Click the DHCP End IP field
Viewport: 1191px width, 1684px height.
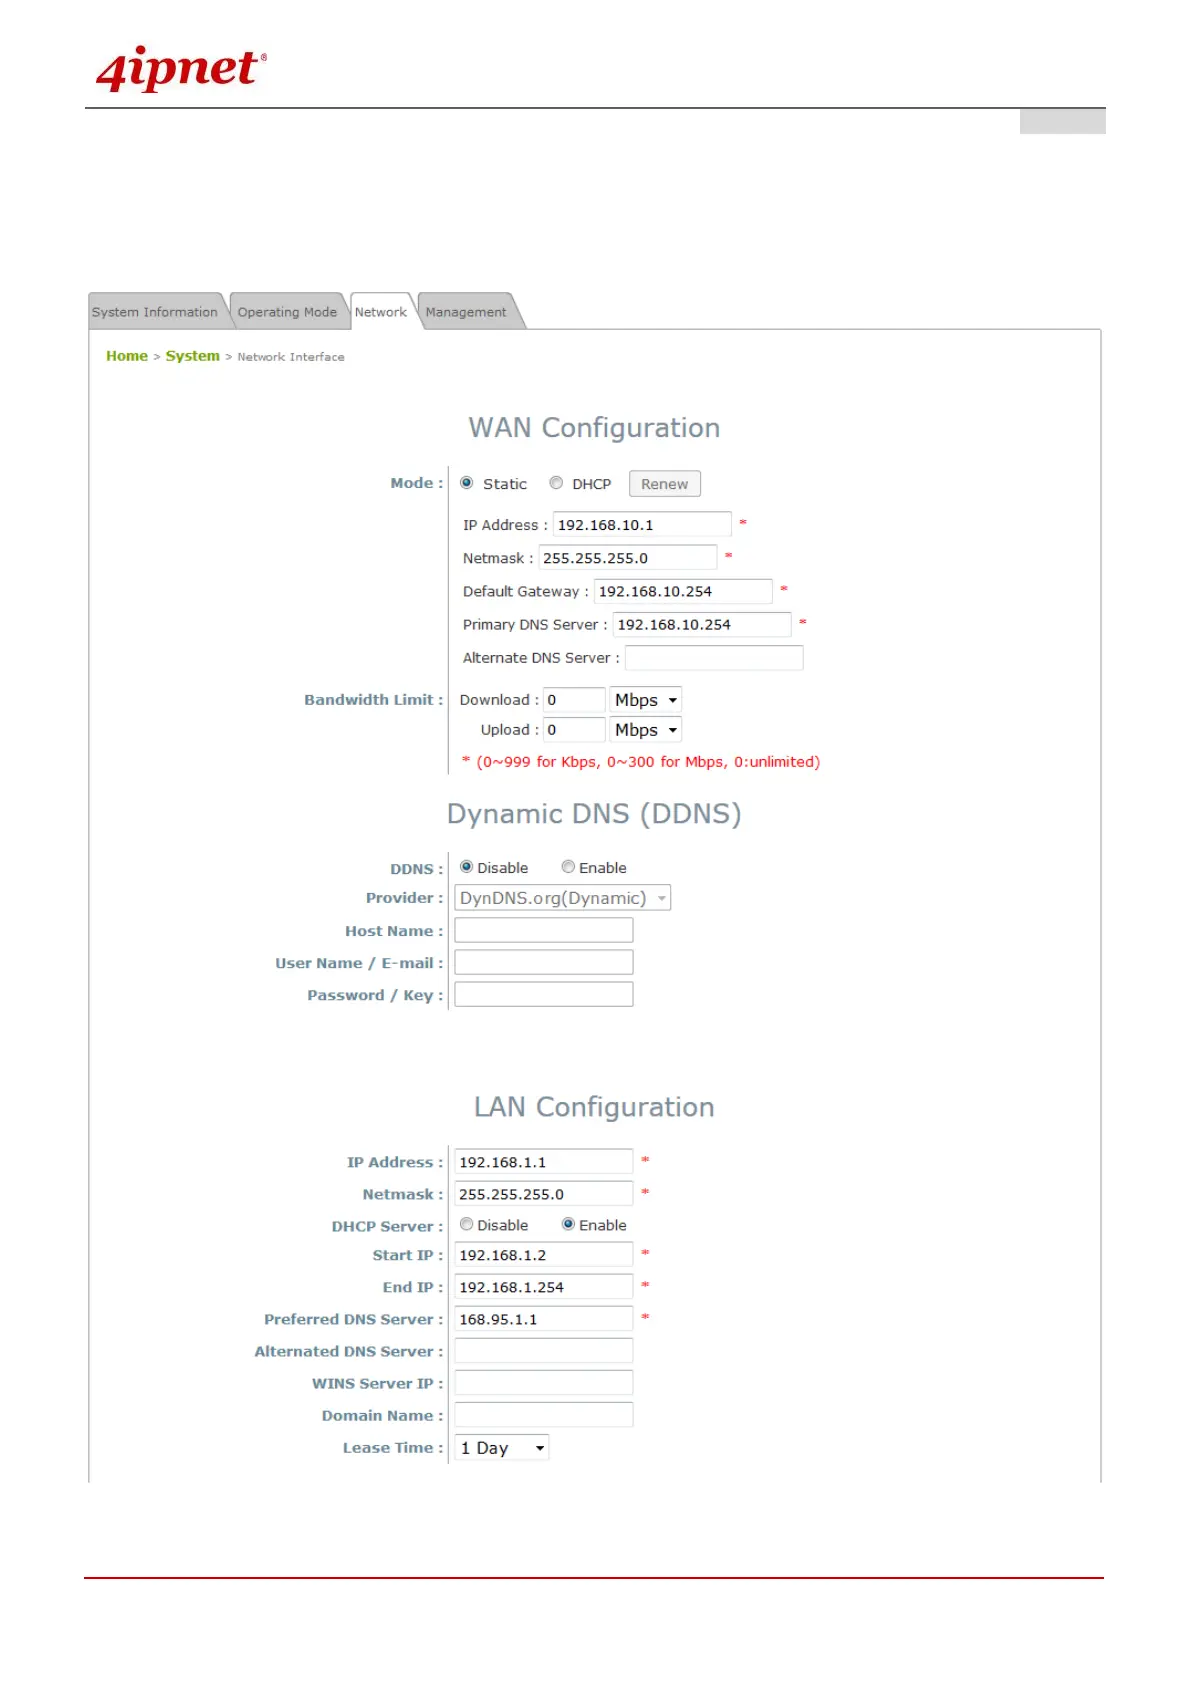coord(544,1287)
